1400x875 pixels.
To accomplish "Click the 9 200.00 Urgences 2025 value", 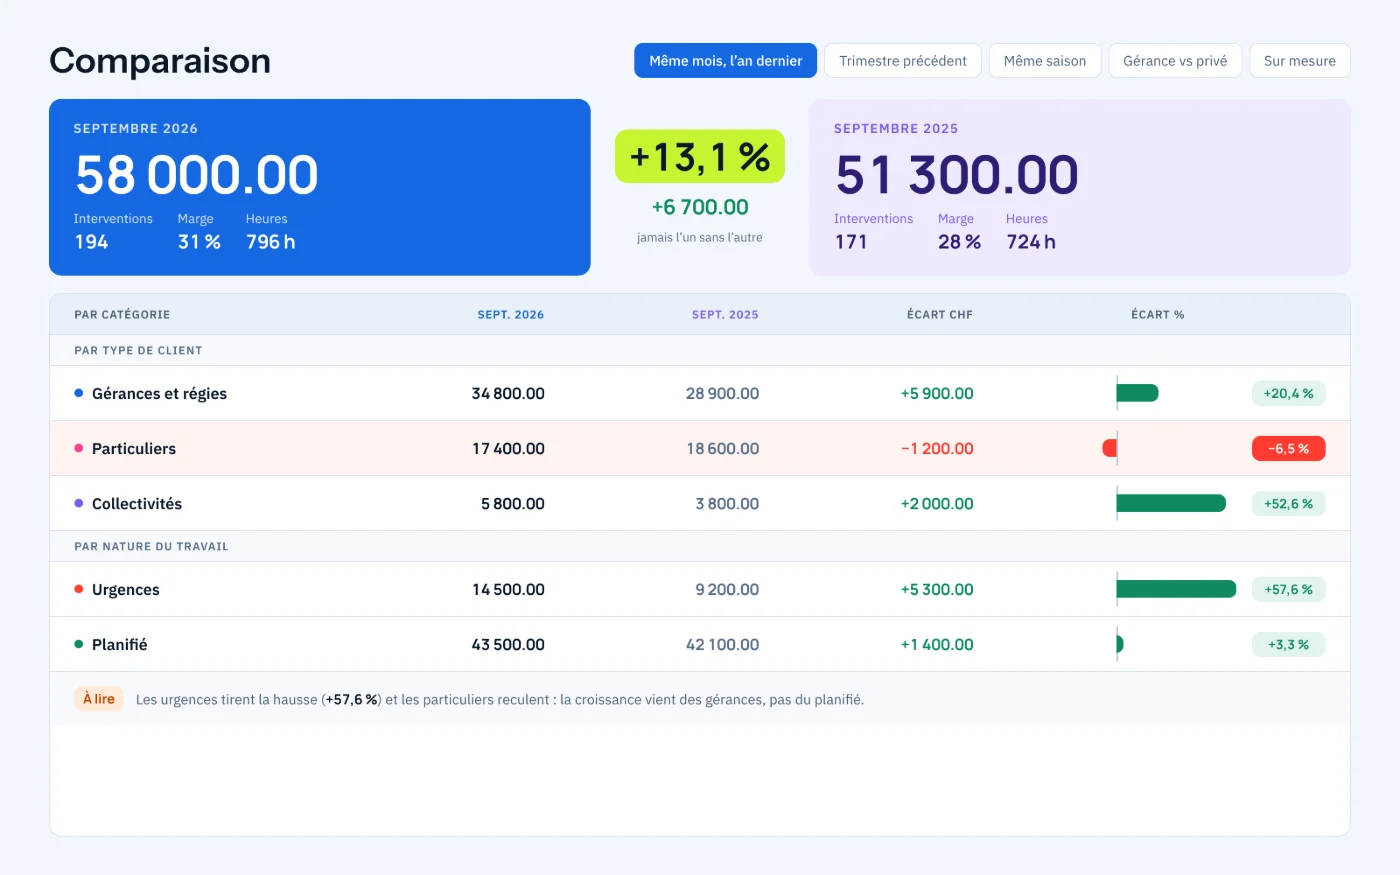I will point(727,589).
